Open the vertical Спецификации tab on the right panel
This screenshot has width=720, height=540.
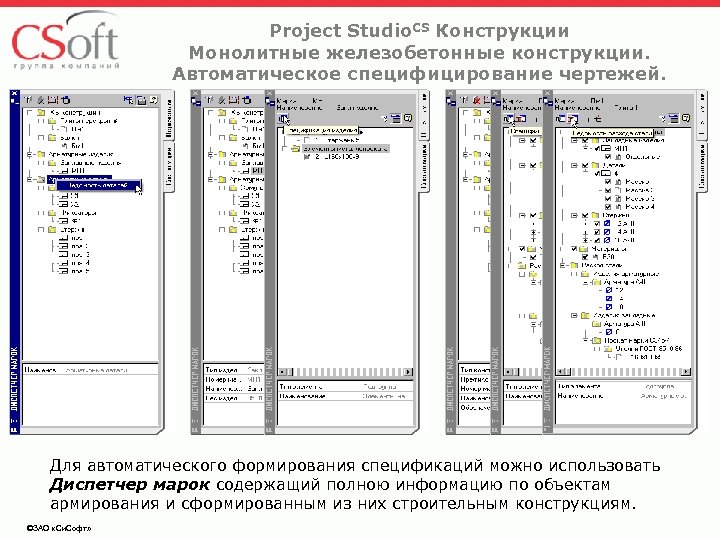(702, 167)
